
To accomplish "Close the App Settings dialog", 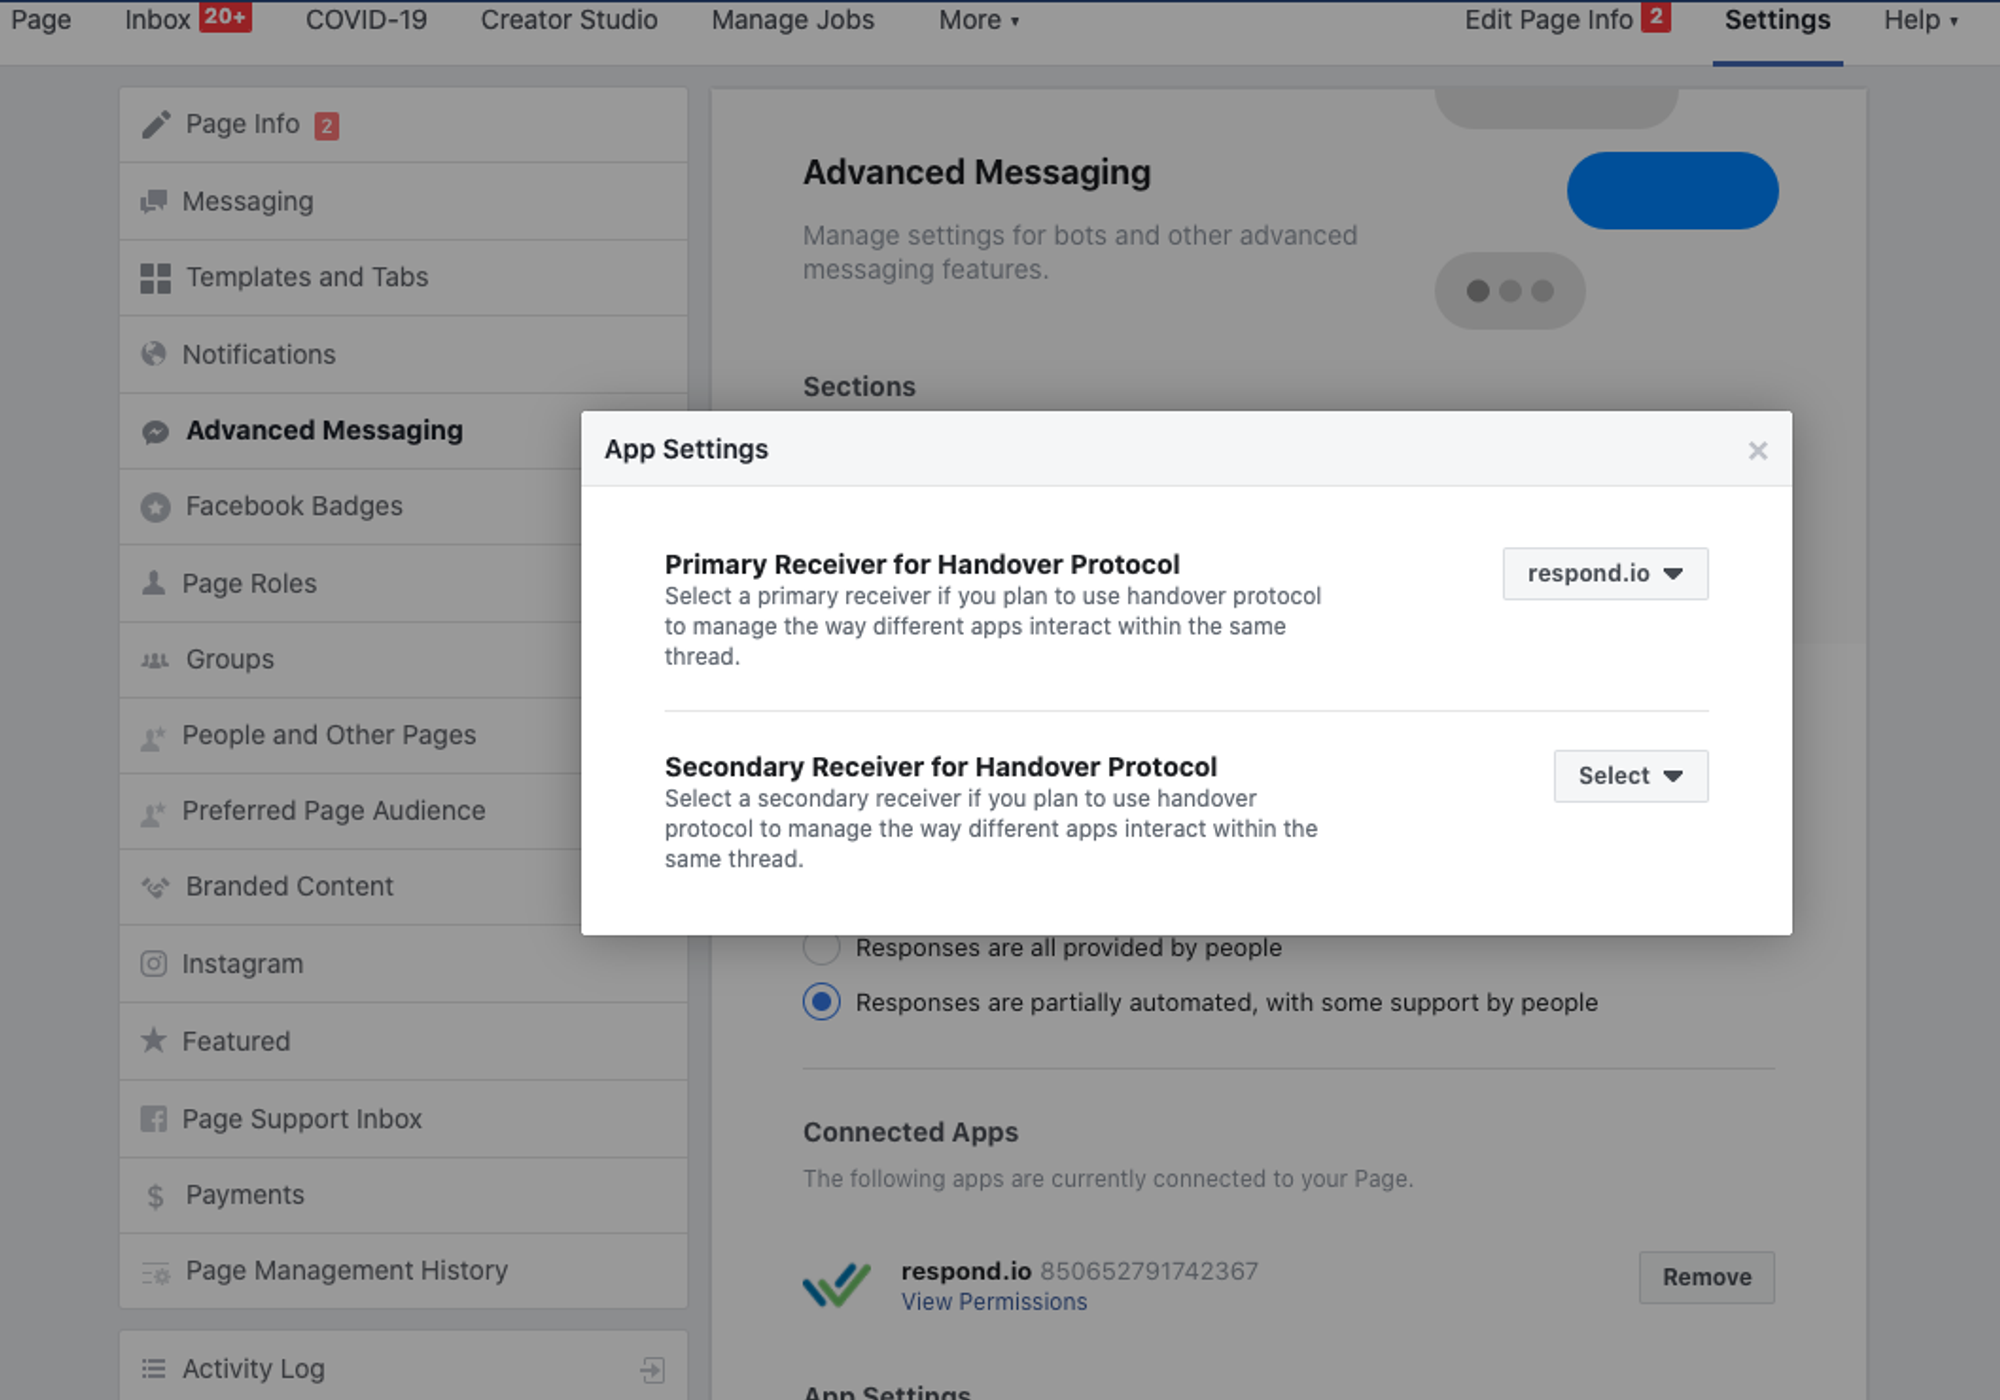I will tap(1757, 451).
